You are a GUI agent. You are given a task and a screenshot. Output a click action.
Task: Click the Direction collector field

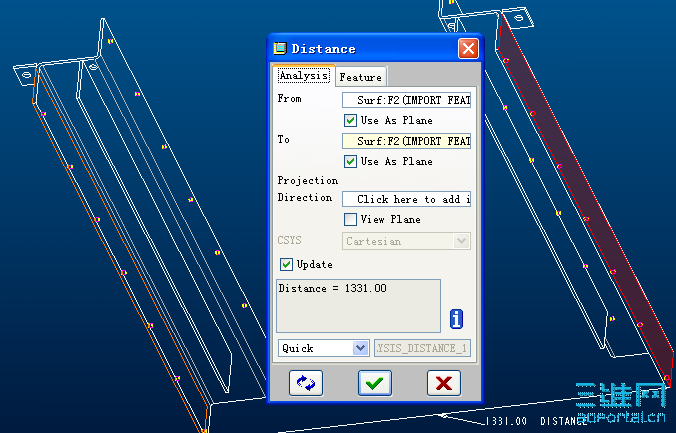tap(406, 199)
